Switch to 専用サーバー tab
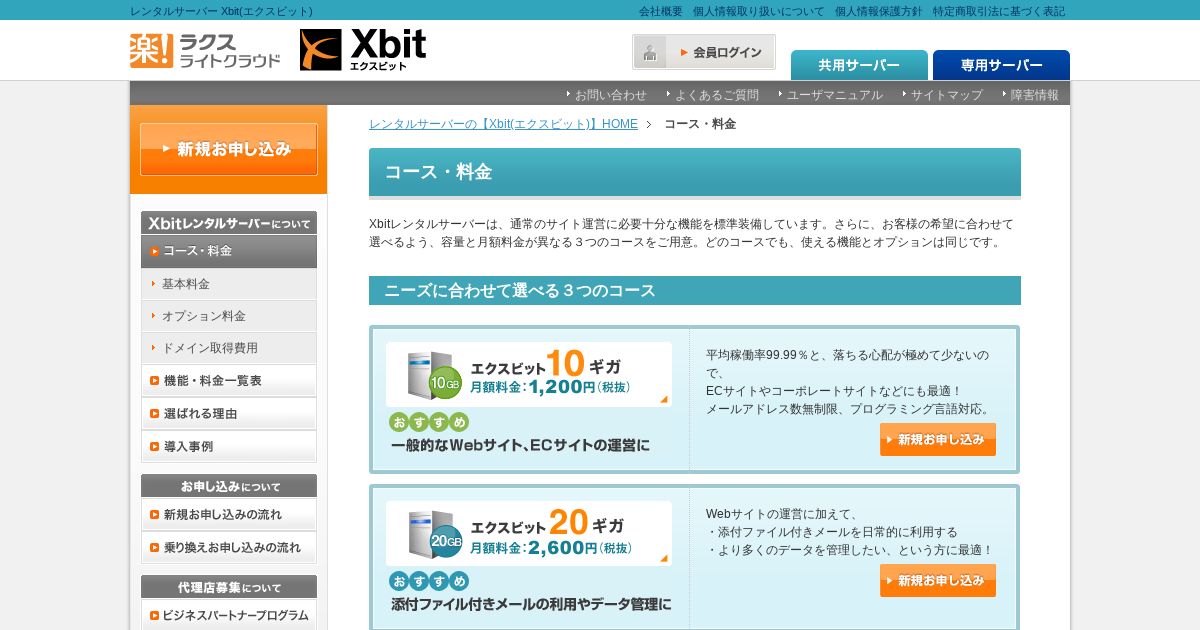This screenshot has width=1200, height=630. 1001,65
